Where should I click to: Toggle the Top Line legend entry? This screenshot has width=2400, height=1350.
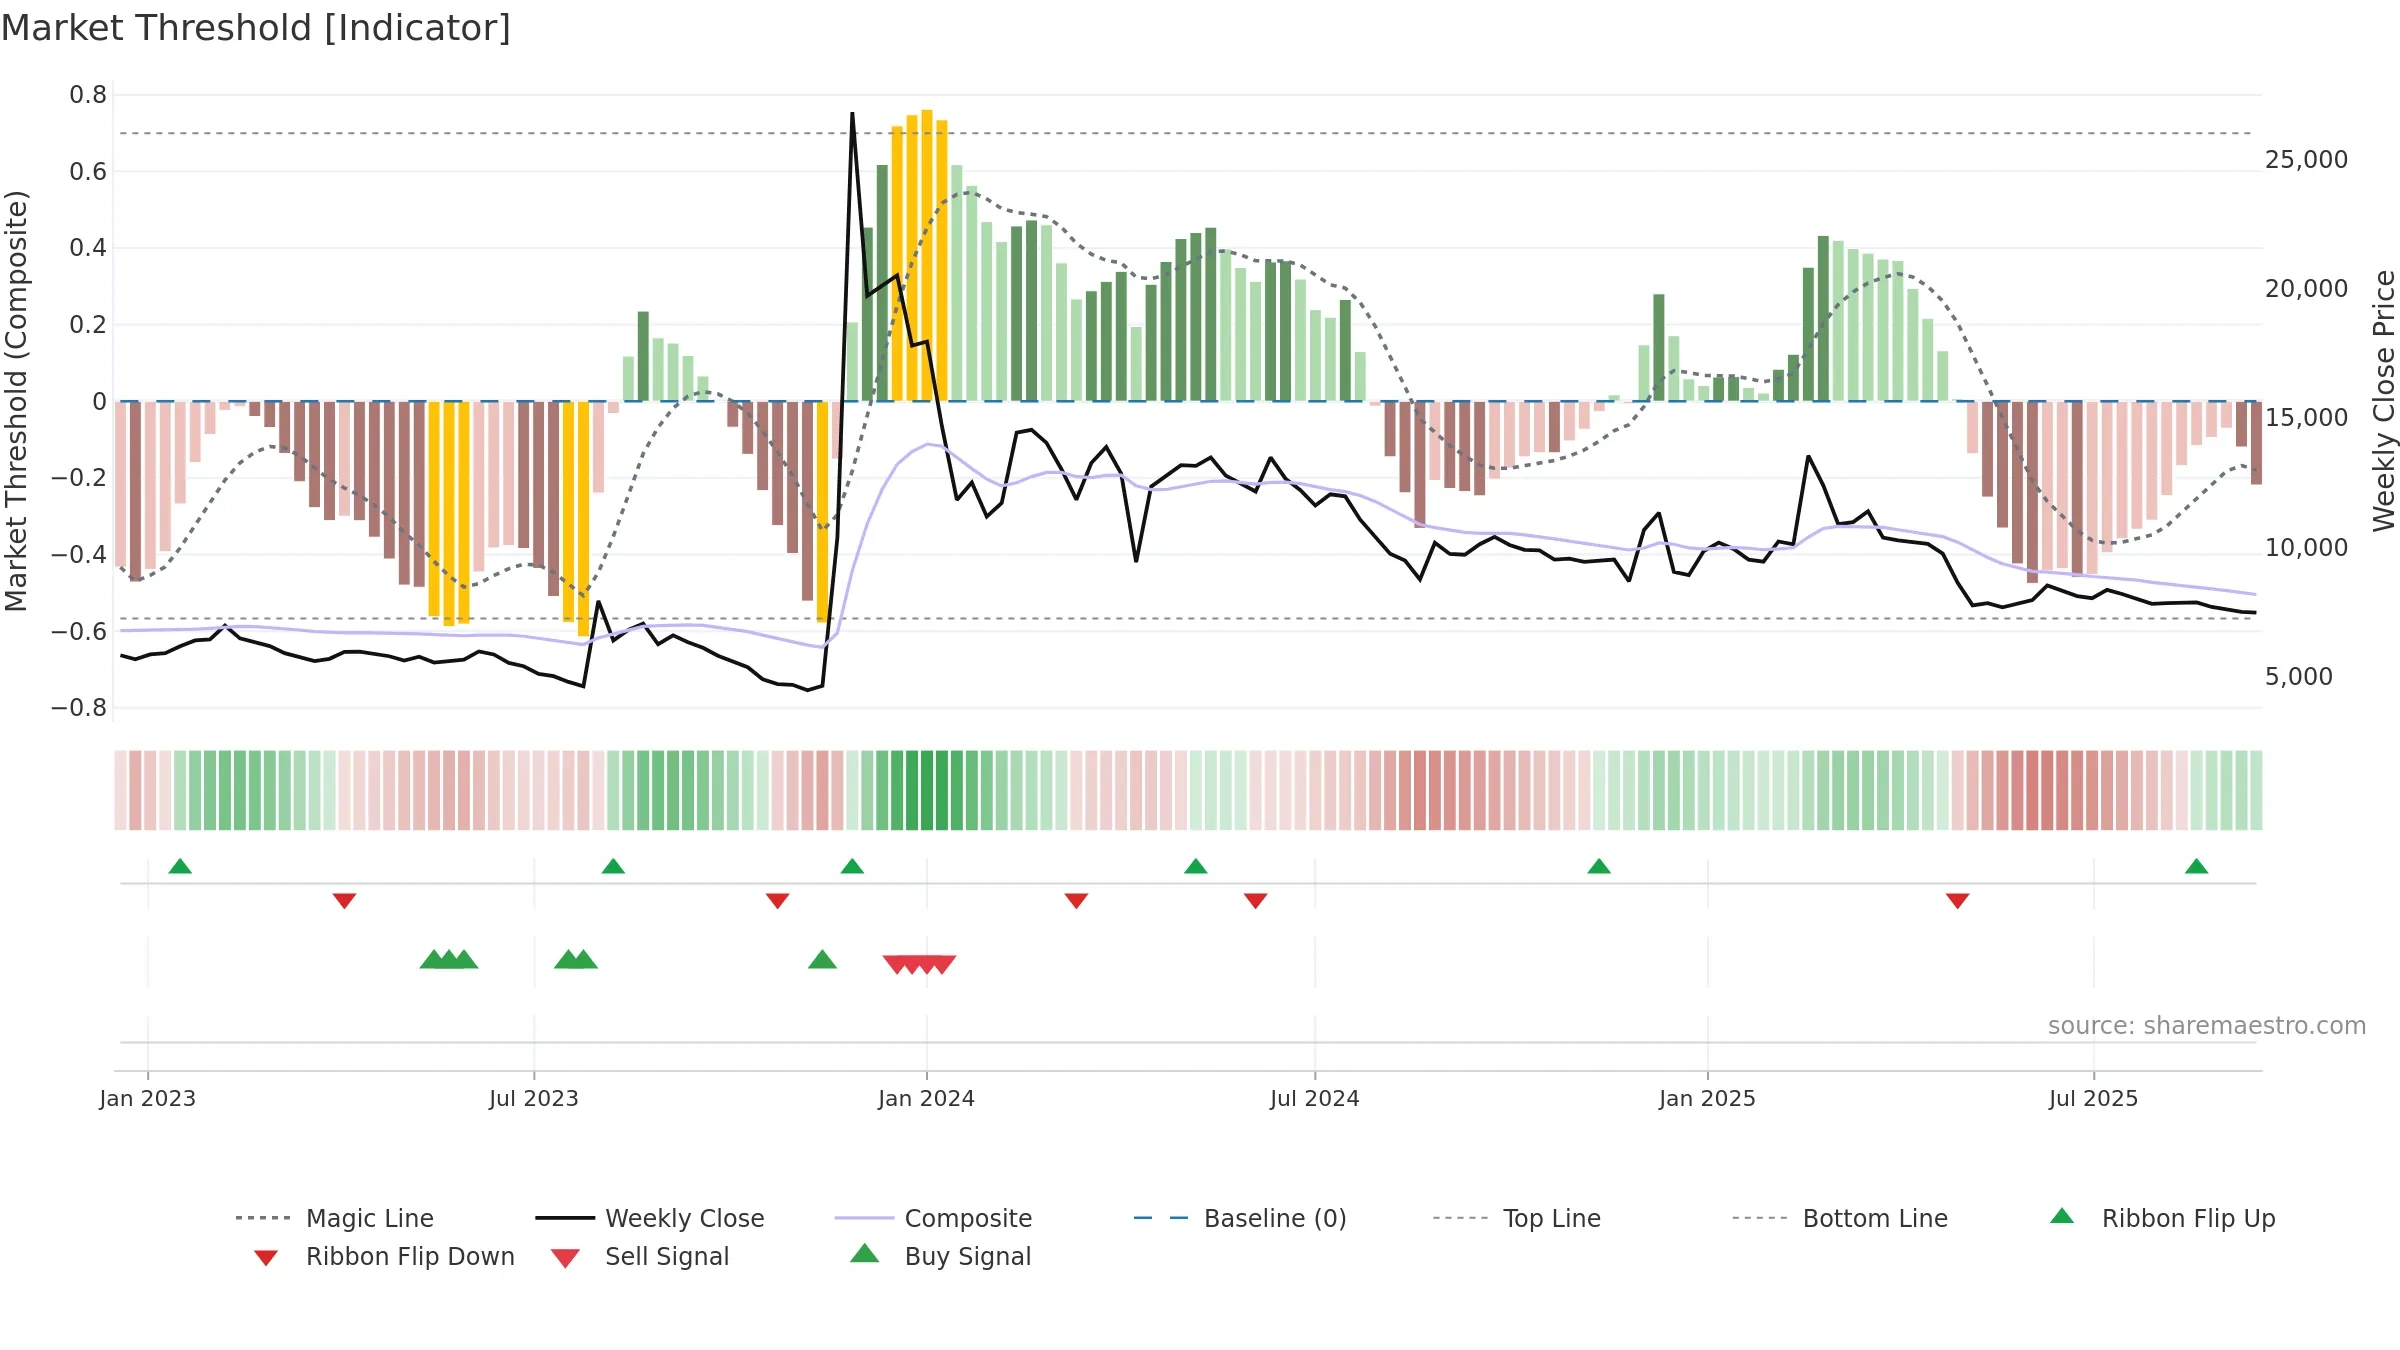1516,1218
